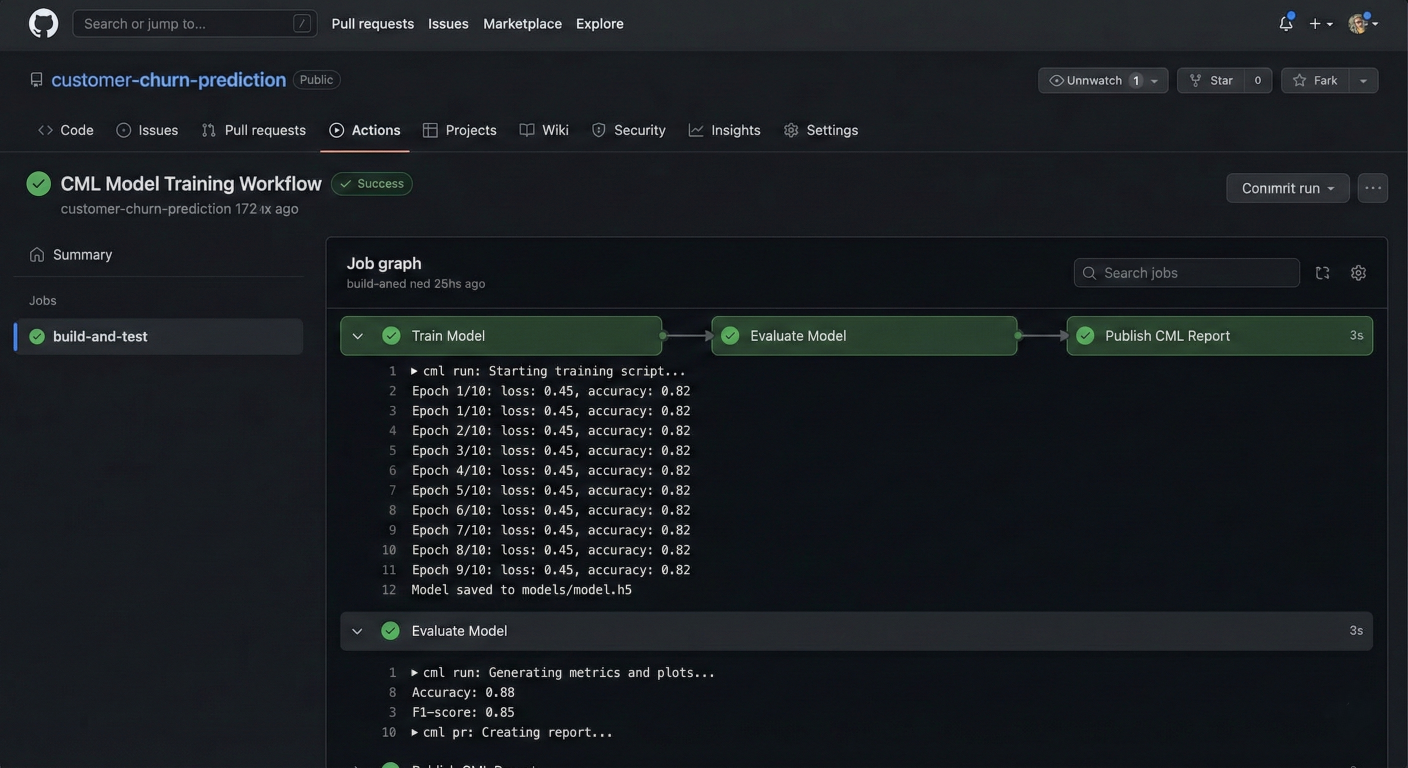Viewport: 1408px width, 768px height.
Task: Expand the 'cml run: Starting training script' log group
Action: coord(415,371)
